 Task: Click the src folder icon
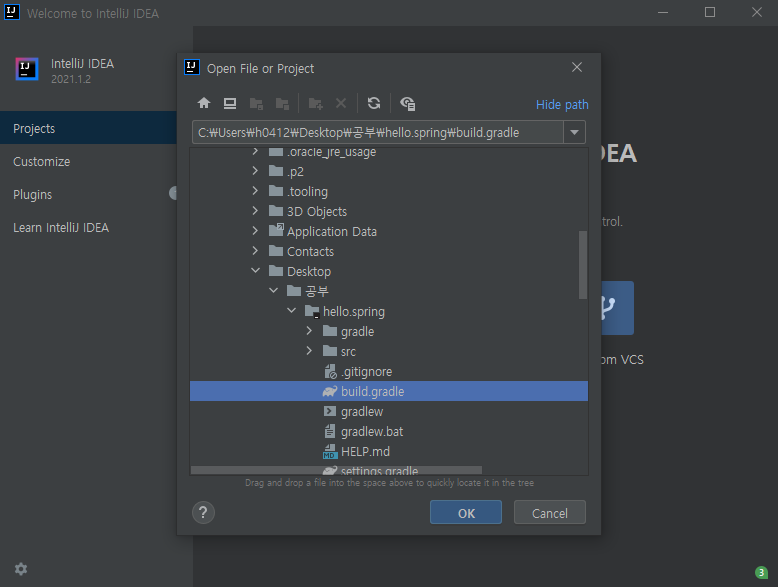pyautogui.click(x=330, y=351)
